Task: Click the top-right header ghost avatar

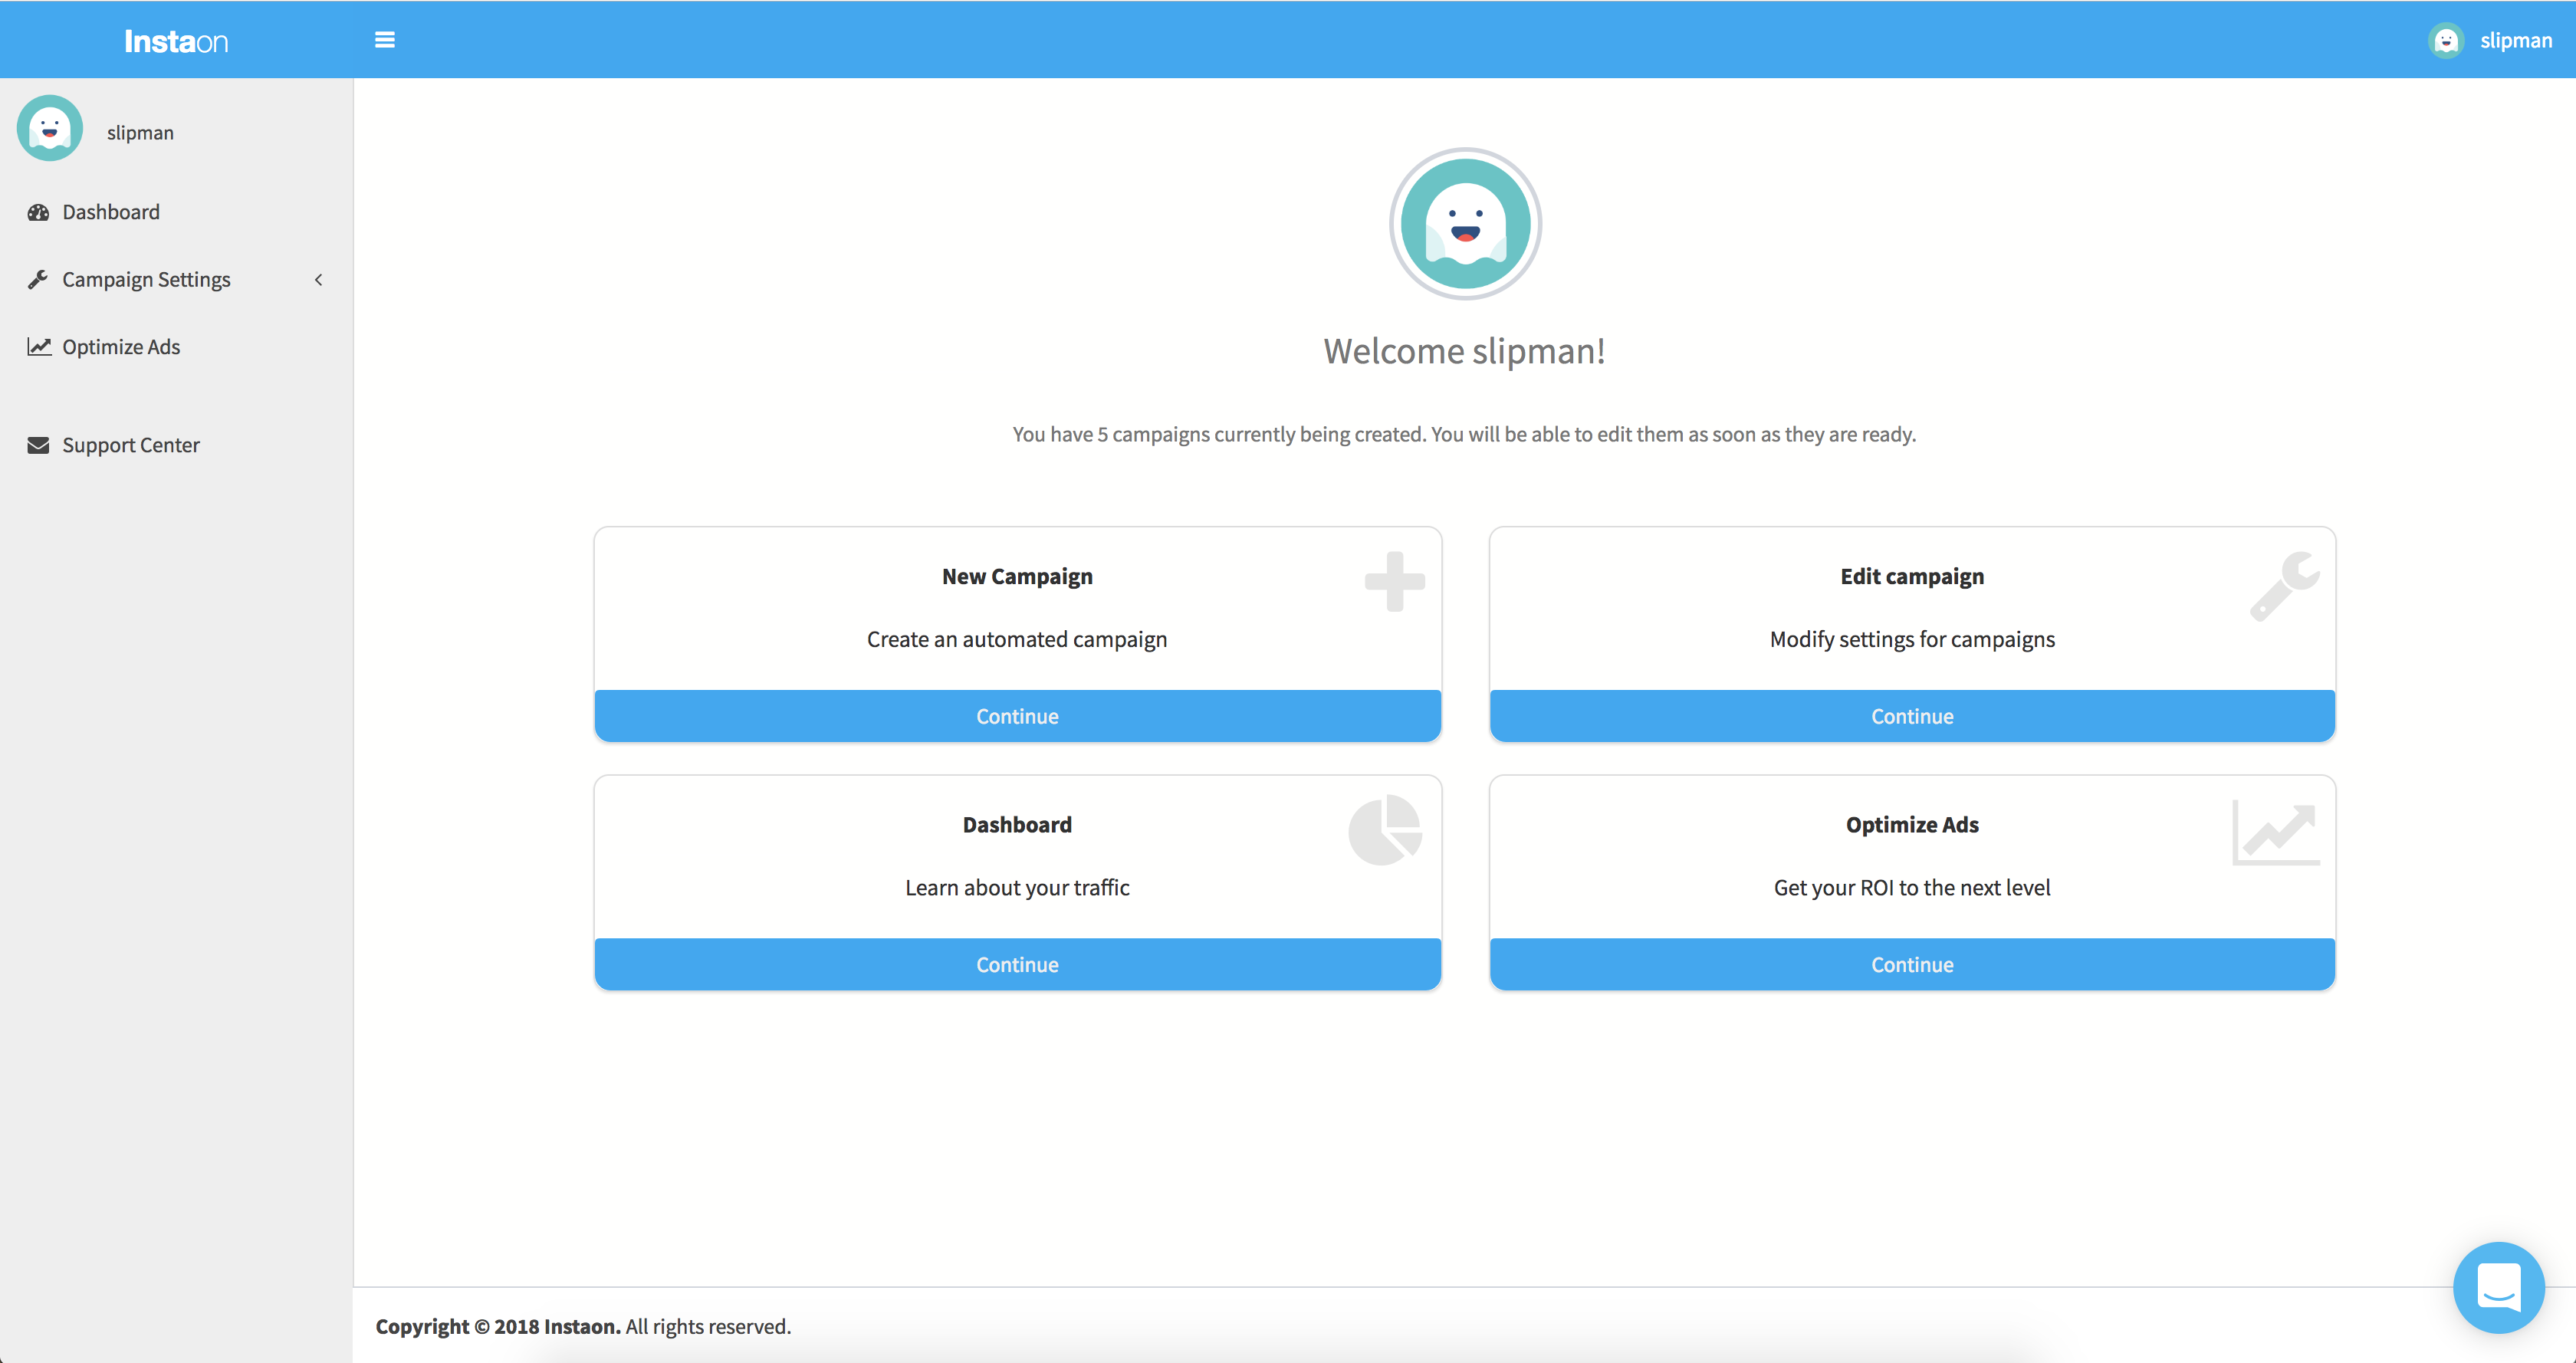Action: (2446, 41)
